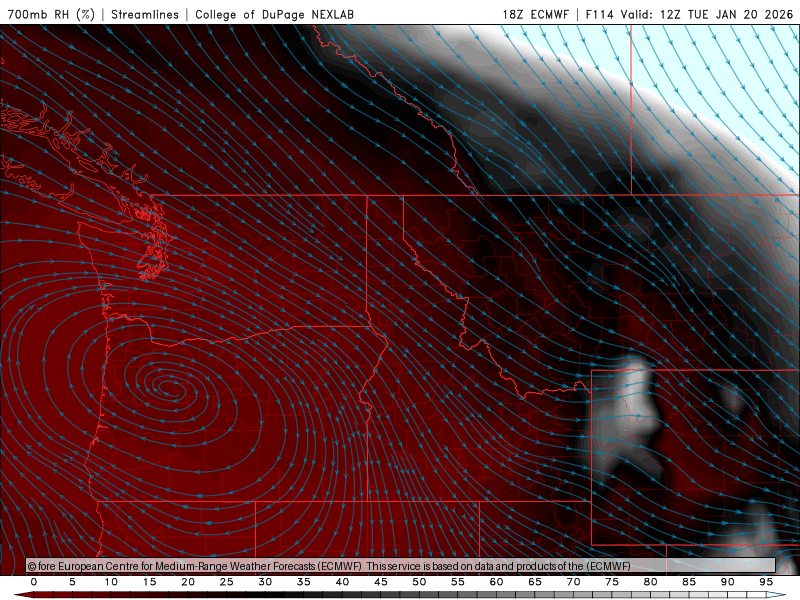The image size is (800, 600).
Task: Click the "70" value on the color scale
Action: coord(573,582)
